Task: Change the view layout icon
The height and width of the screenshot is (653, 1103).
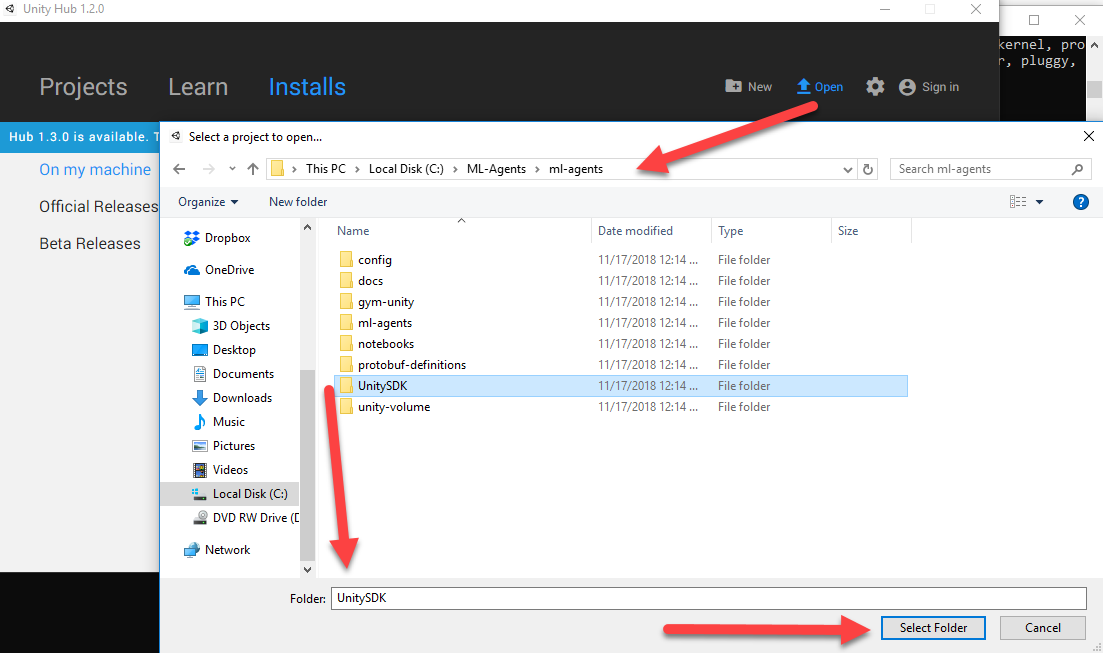Action: pos(1018,202)
